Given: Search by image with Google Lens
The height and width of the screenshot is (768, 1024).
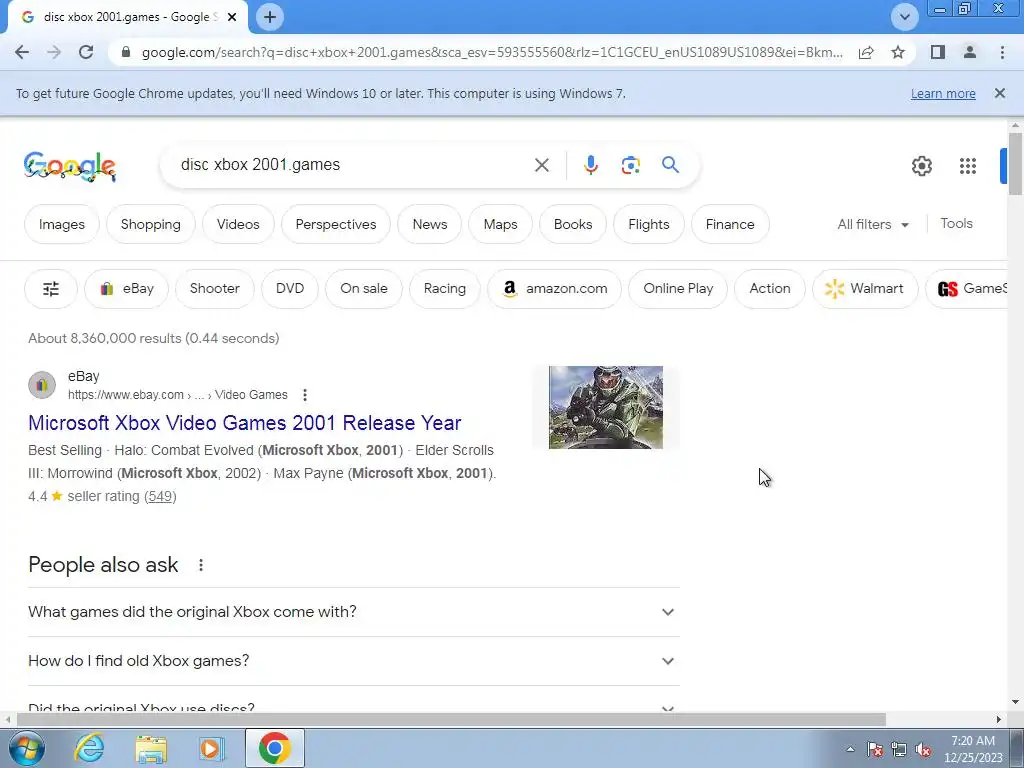Looking at the screenshot, I should (x=630, y=165).
